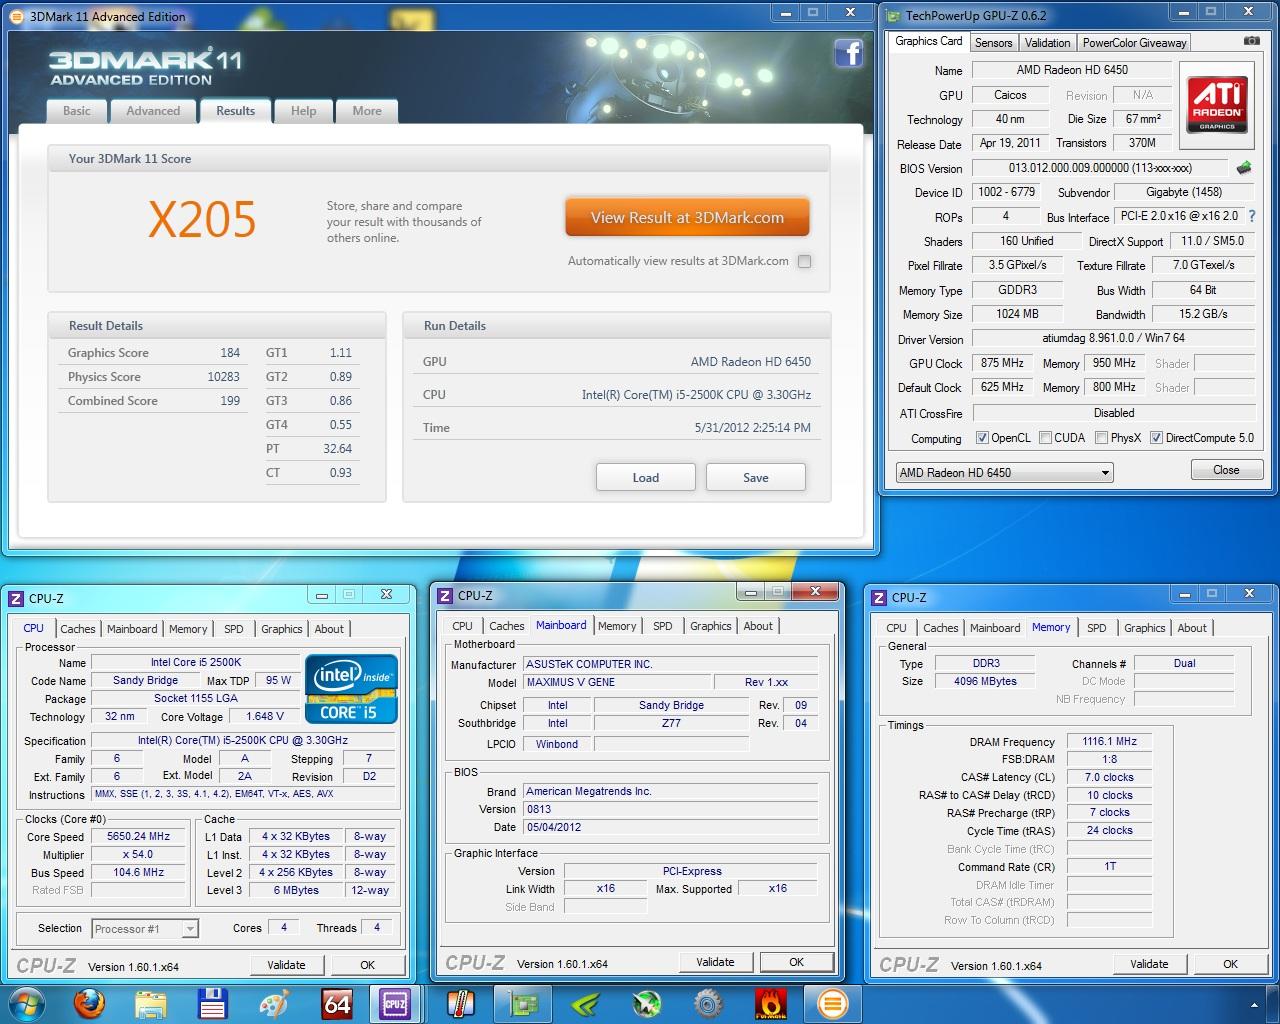Viewport: 1280px width, 1024px height.
Task: Toggle the CUDA checkbox in GPU-Z
Action: tap(1045, 438)
